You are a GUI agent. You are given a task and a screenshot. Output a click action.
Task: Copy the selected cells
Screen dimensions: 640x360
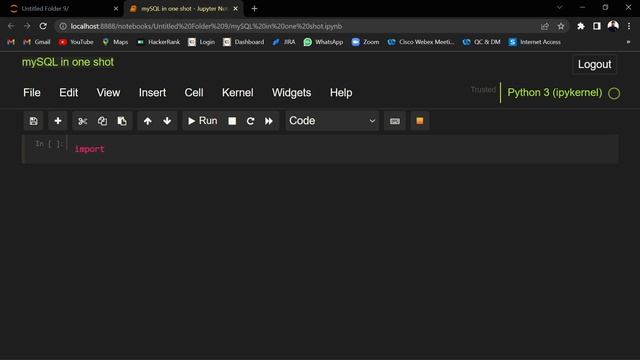(x=102, y=121)
